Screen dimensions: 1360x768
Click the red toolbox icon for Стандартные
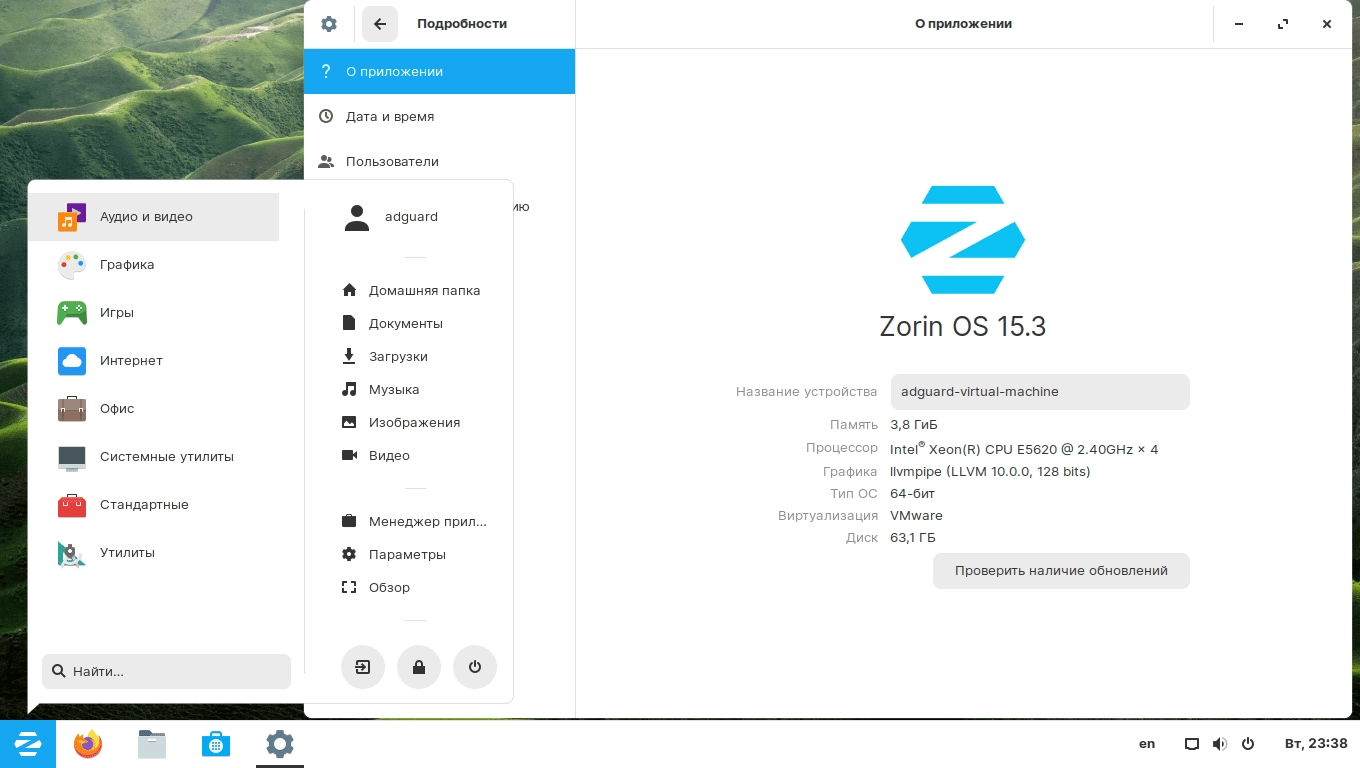(x=72, y=505)
